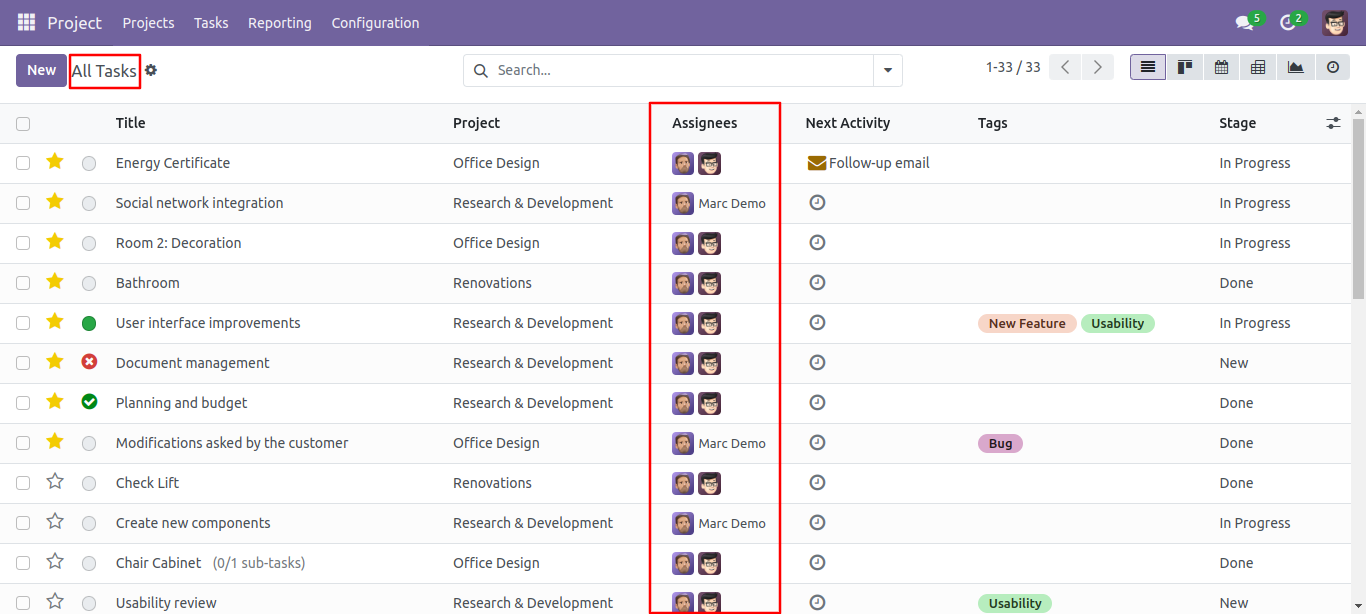Go to next page of records
This screenshot has height=614, width=1366.
pos(1098,67)
